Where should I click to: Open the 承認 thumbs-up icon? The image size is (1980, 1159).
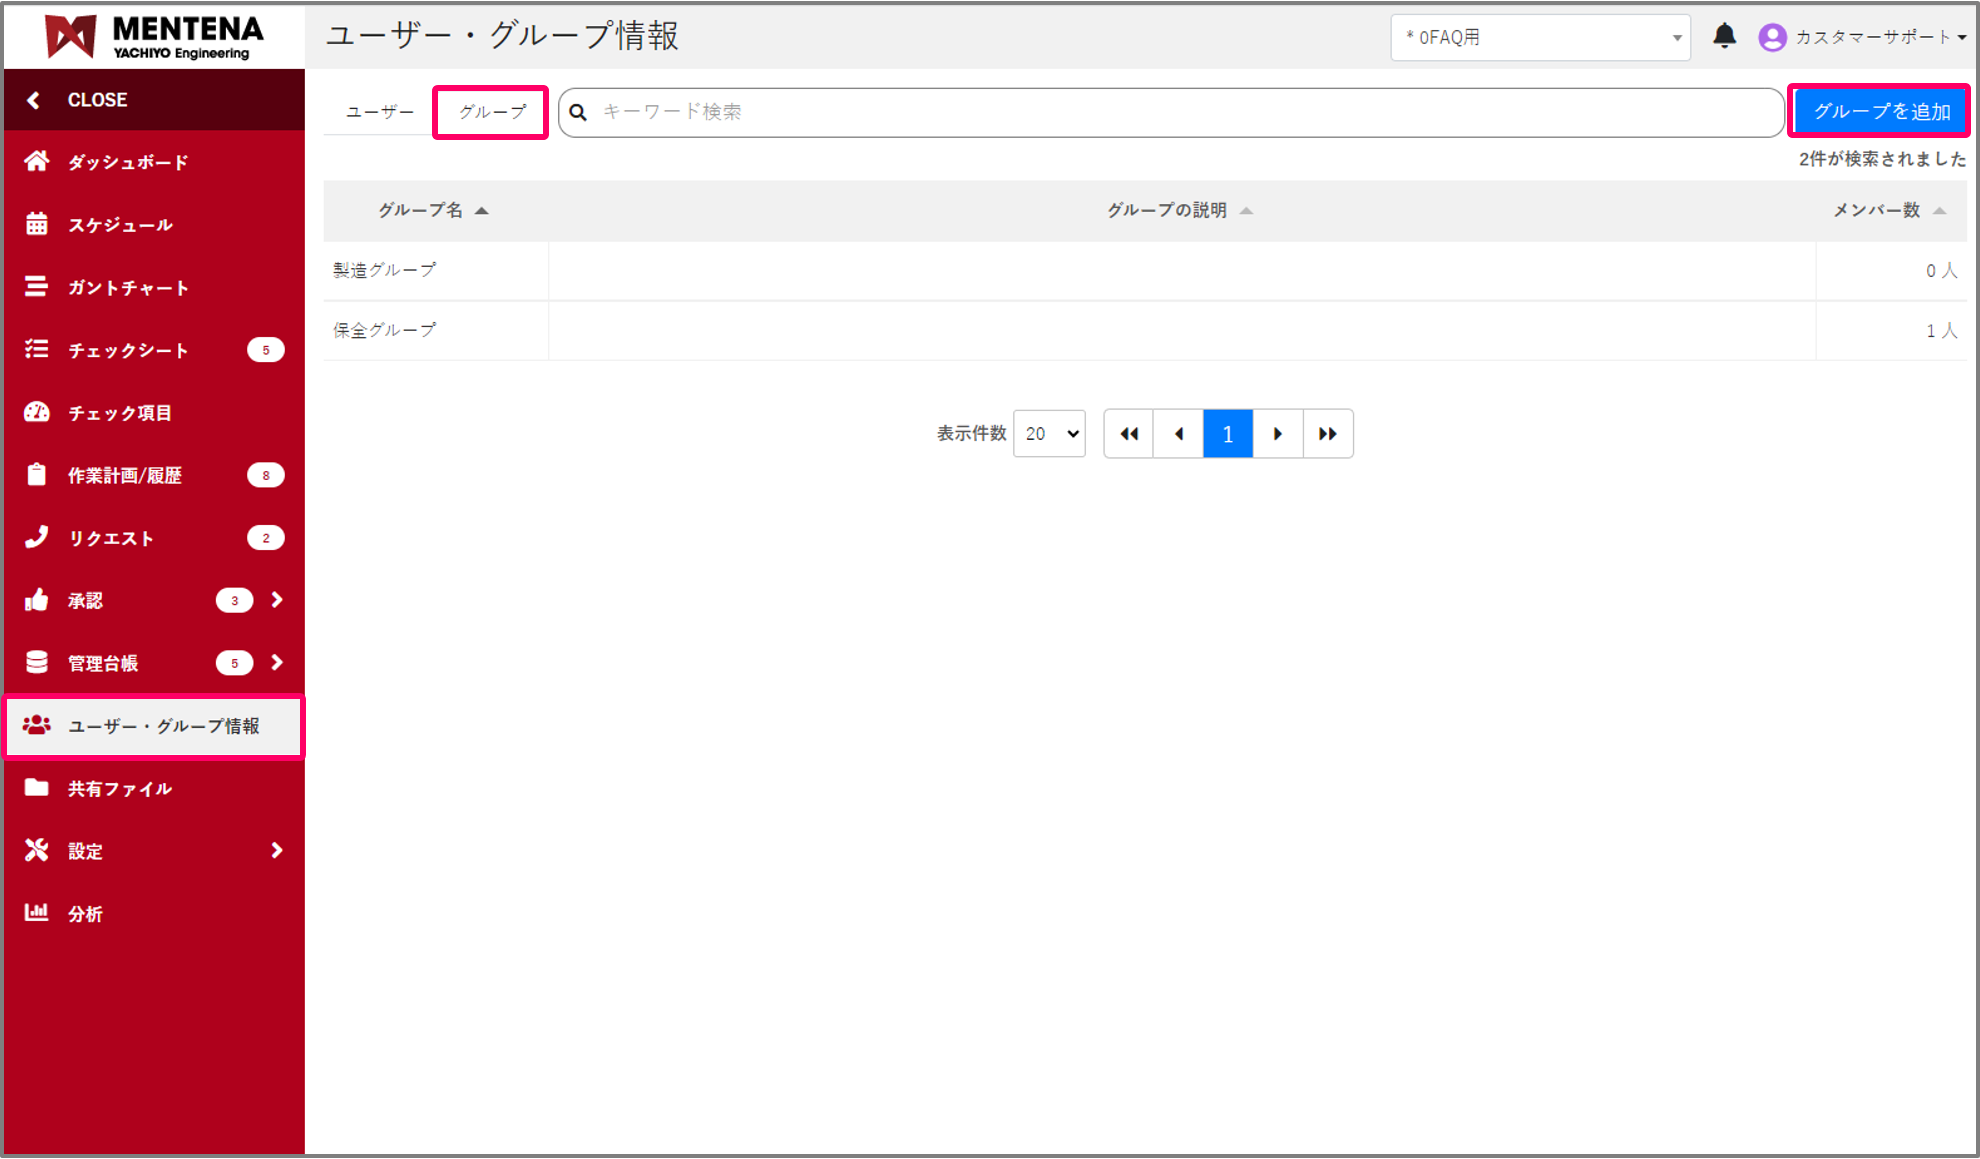tap(37, 600)
